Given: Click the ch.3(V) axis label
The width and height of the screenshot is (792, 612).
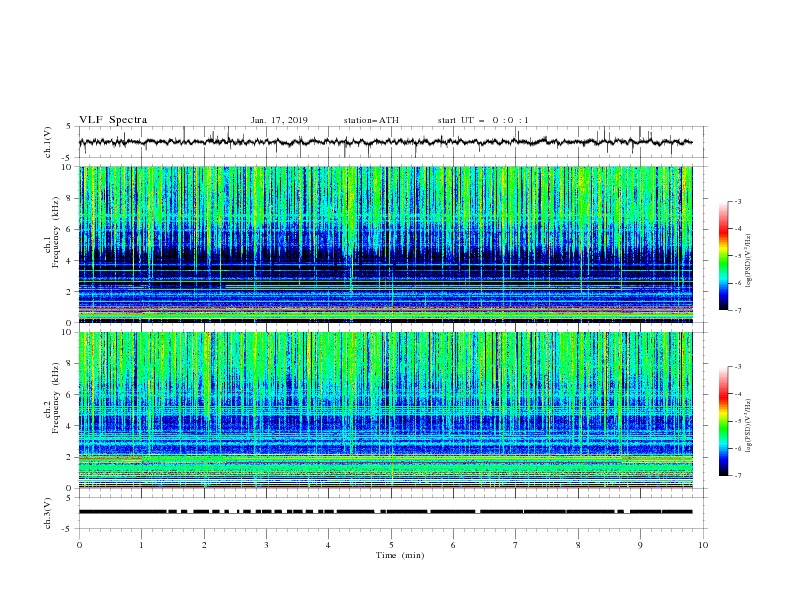Looking at the screenshot, I should point(48,513).
